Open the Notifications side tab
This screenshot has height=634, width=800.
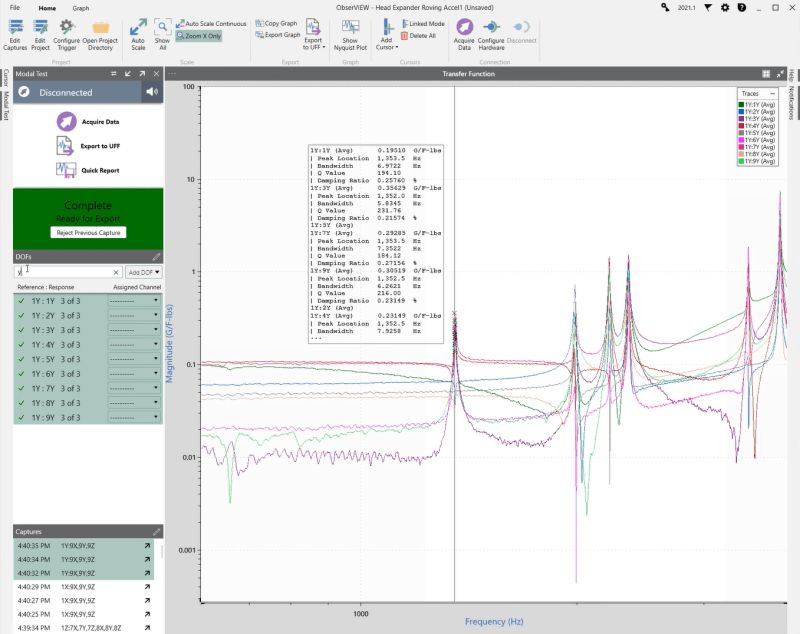790,103
